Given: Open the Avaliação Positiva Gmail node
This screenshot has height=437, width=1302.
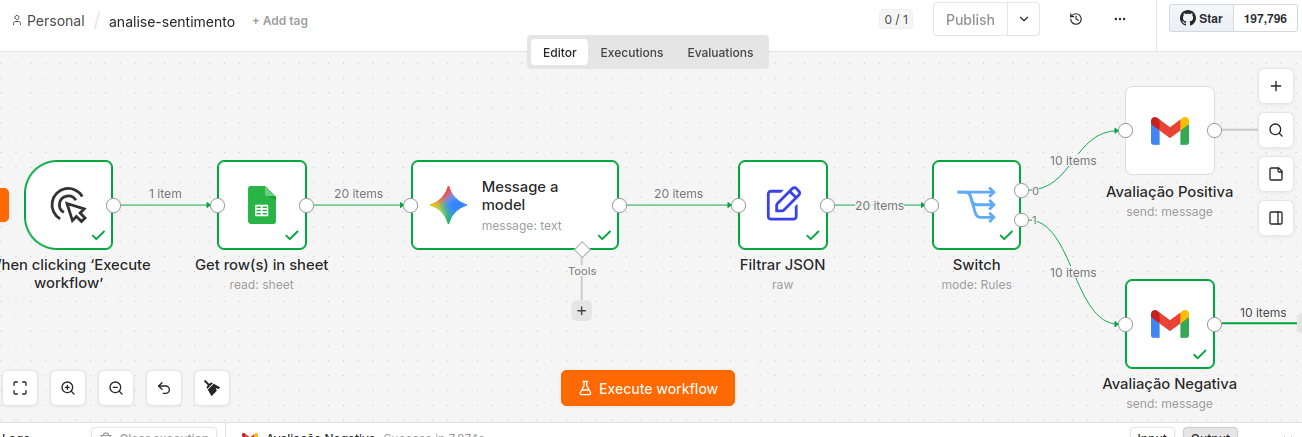Looking at the screenshot, I should coord(1170,130).
